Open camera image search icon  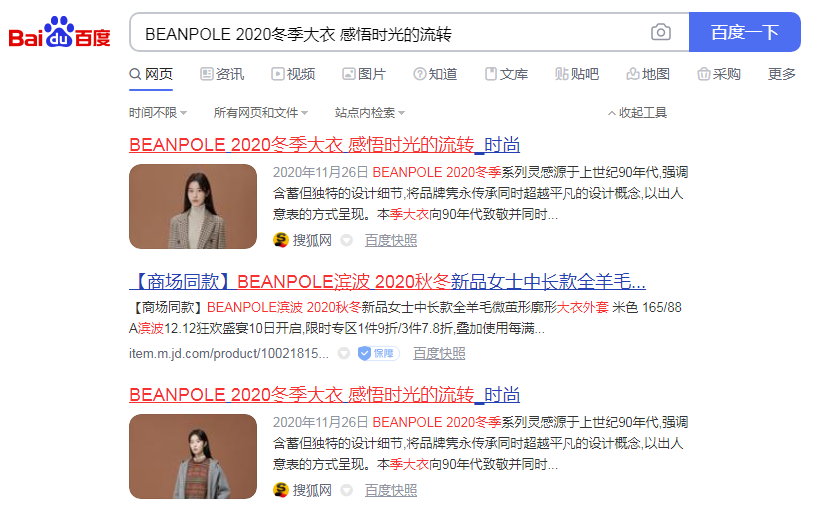coord(660,32)
